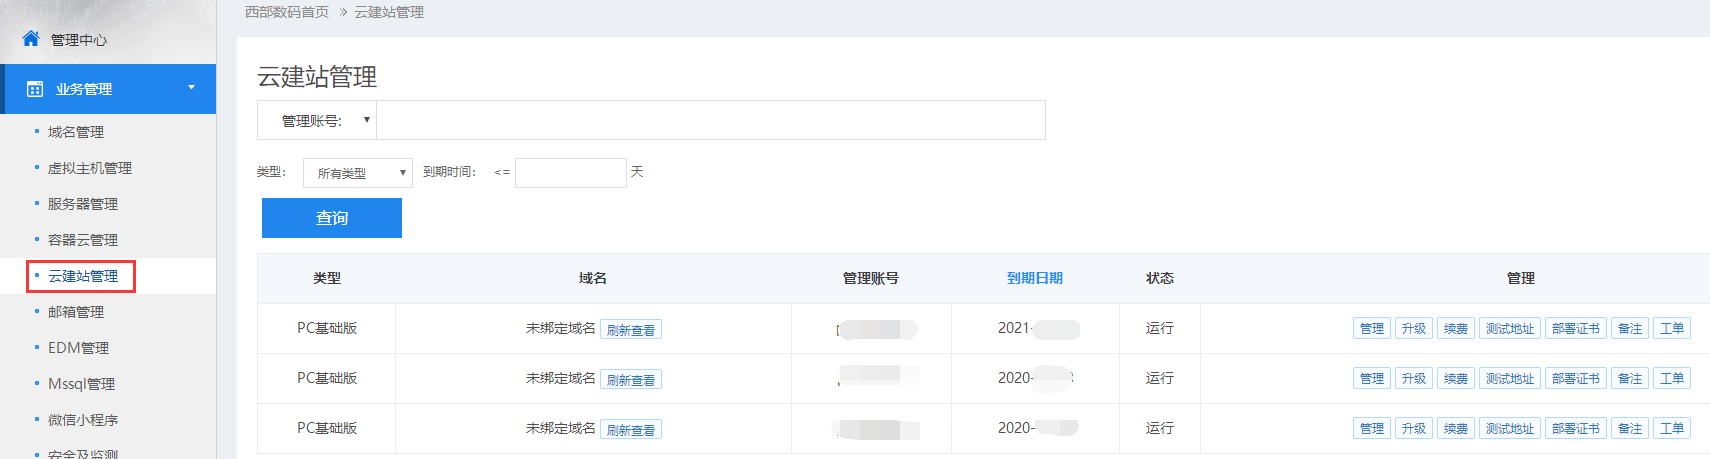Select 服务器管理 sidebar item
This screenshot has height=459, width=1710.
point(83,204)
